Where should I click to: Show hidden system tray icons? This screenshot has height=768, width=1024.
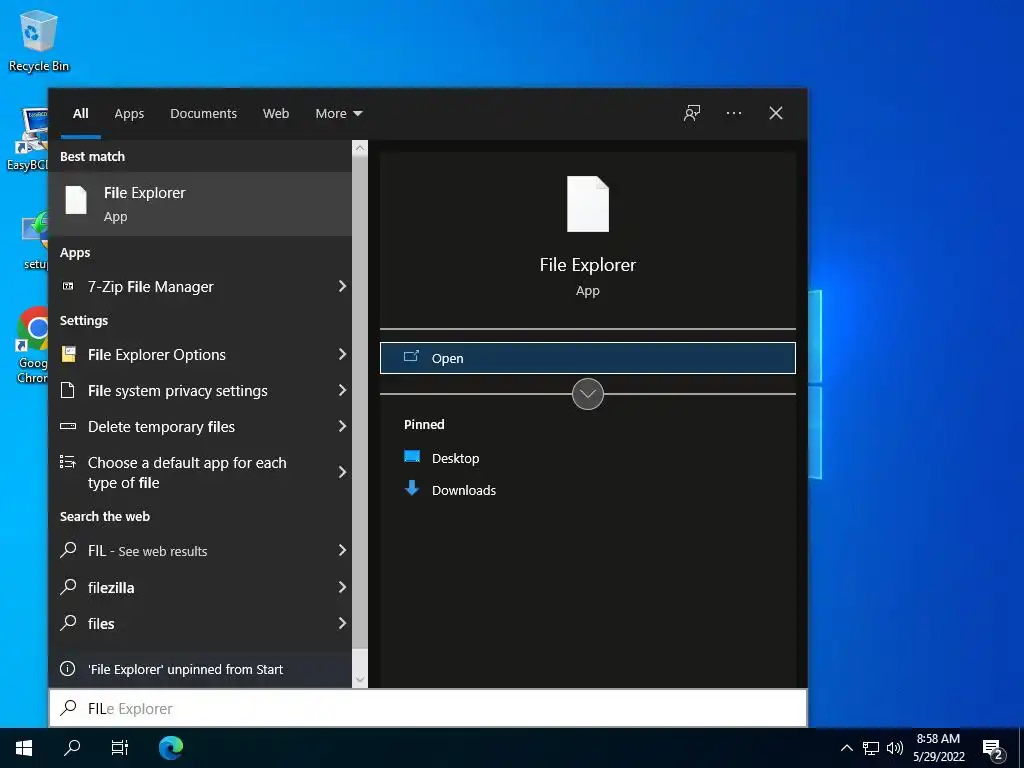pos(846,748)
